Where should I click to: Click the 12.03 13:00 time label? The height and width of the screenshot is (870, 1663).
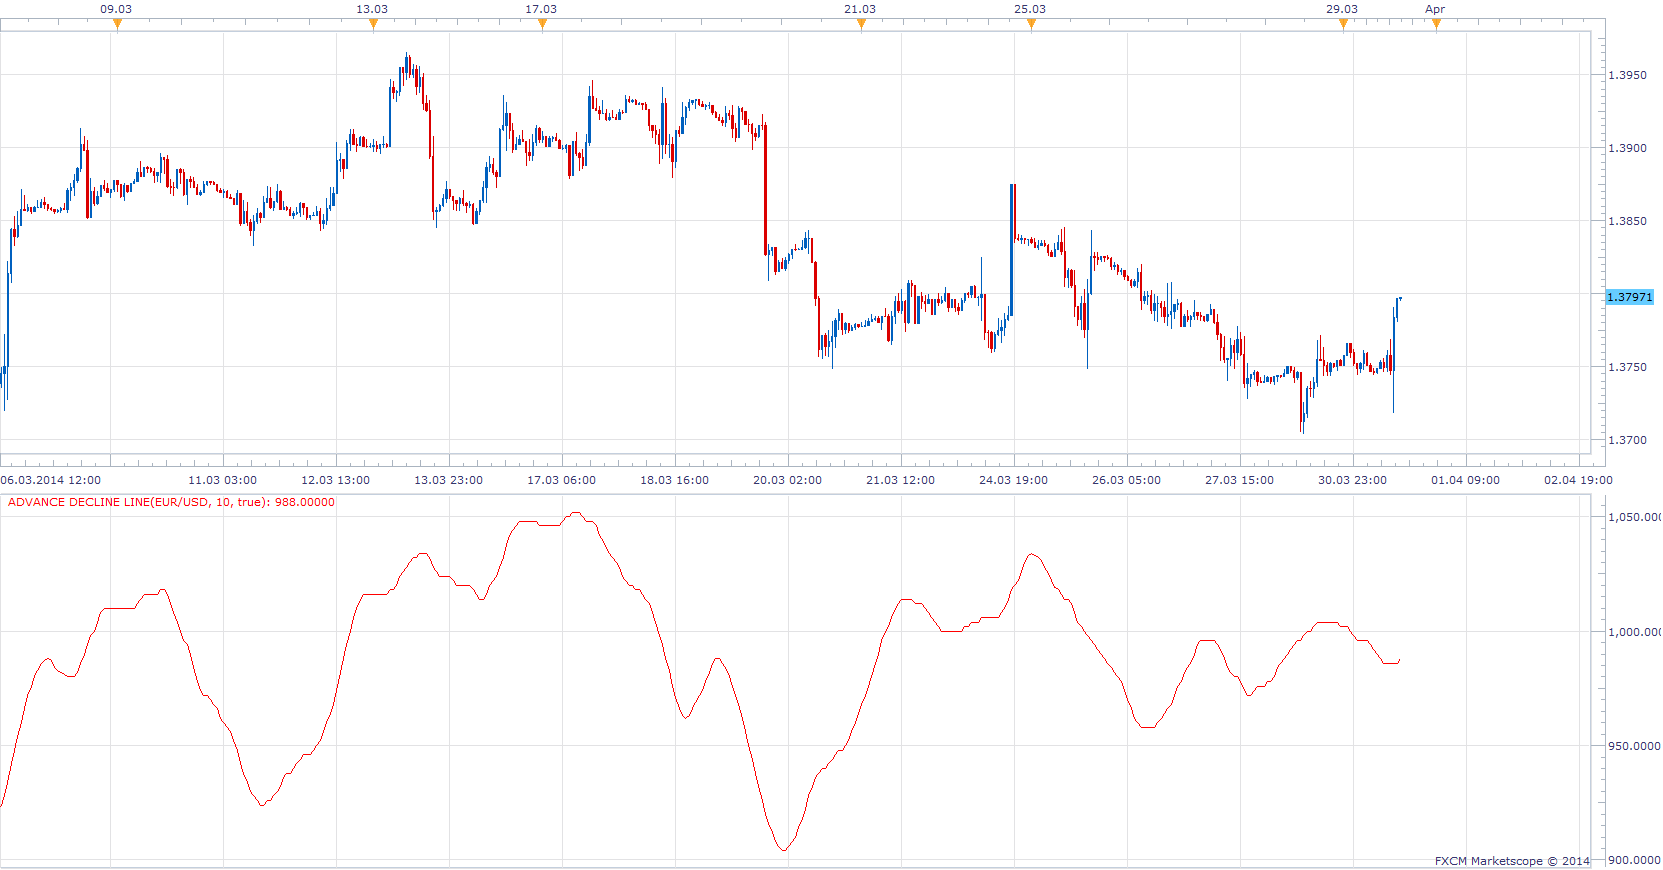(335, 480)
